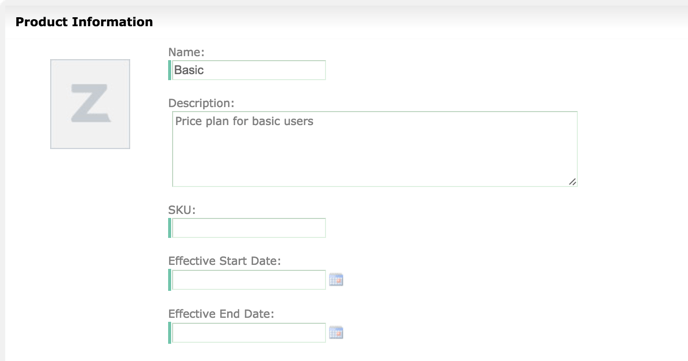Focus the Effective Start Date text box
Viewport: 688px width, 361px height.
[x=249, y=280]
